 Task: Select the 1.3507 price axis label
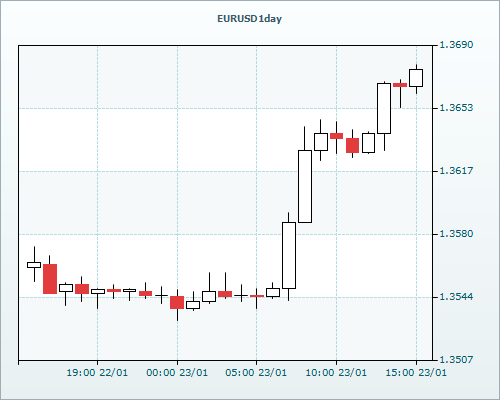[456, 360]
